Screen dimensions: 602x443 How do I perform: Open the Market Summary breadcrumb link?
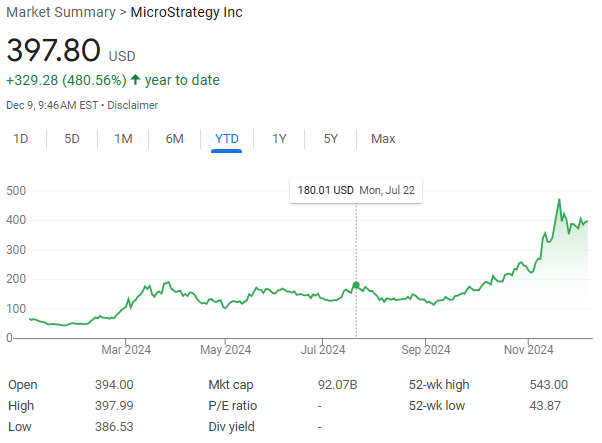pyautogui.click(x=61, y=12)
